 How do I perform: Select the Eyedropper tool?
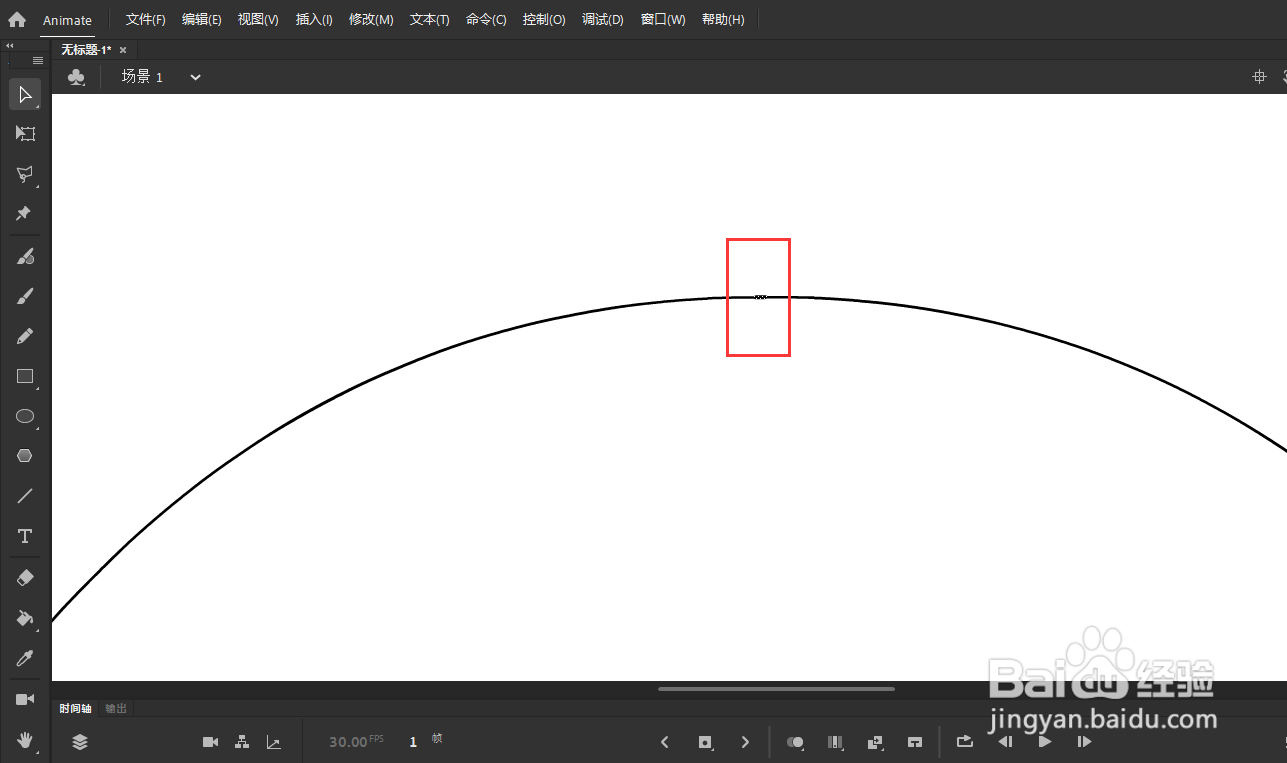point(25,658)
